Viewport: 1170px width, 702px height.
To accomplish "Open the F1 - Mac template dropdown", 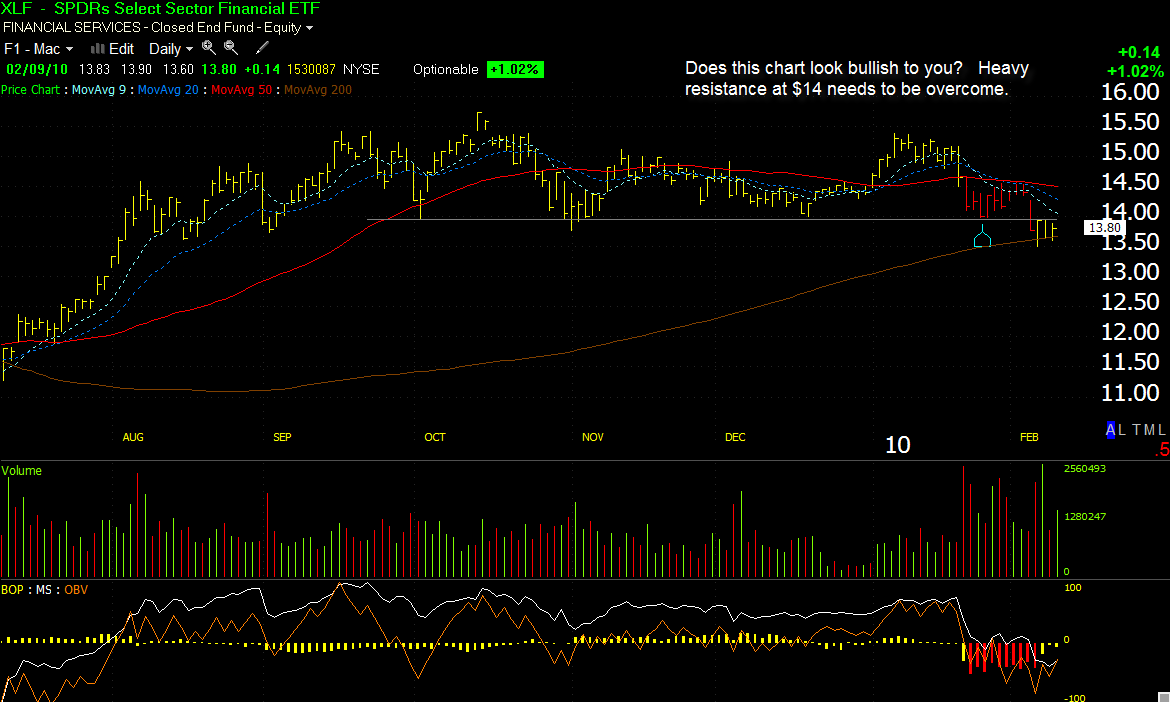I will click(x=39, y=48).
